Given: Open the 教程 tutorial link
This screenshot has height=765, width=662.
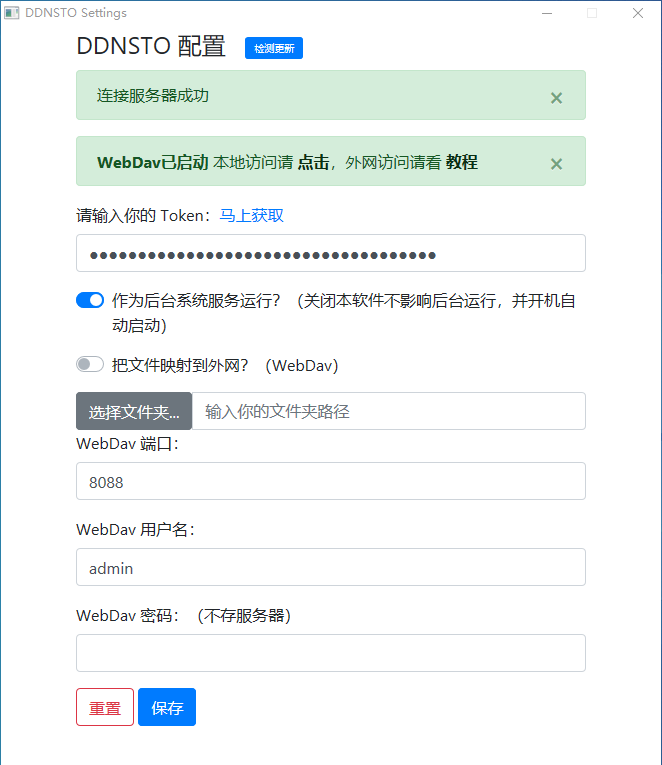Looking at the screenshot, I should click(461, 162).
